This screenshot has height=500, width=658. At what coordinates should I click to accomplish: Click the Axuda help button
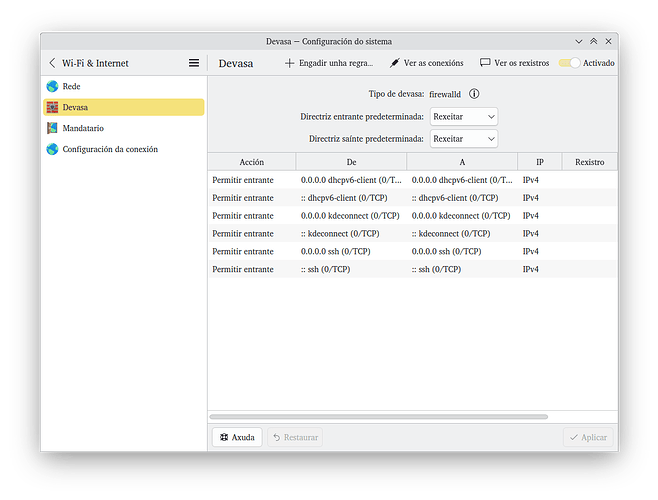(237, 437)
